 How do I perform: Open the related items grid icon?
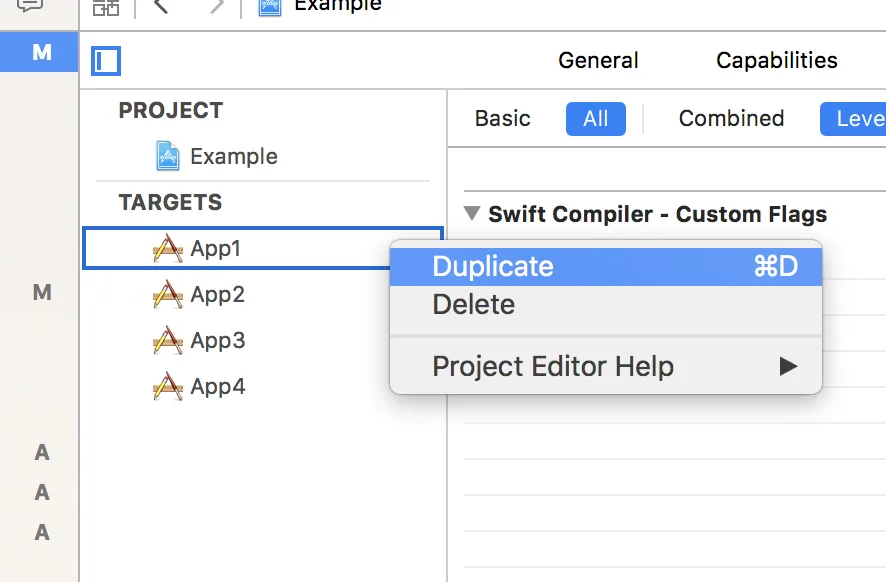point(106,6)
